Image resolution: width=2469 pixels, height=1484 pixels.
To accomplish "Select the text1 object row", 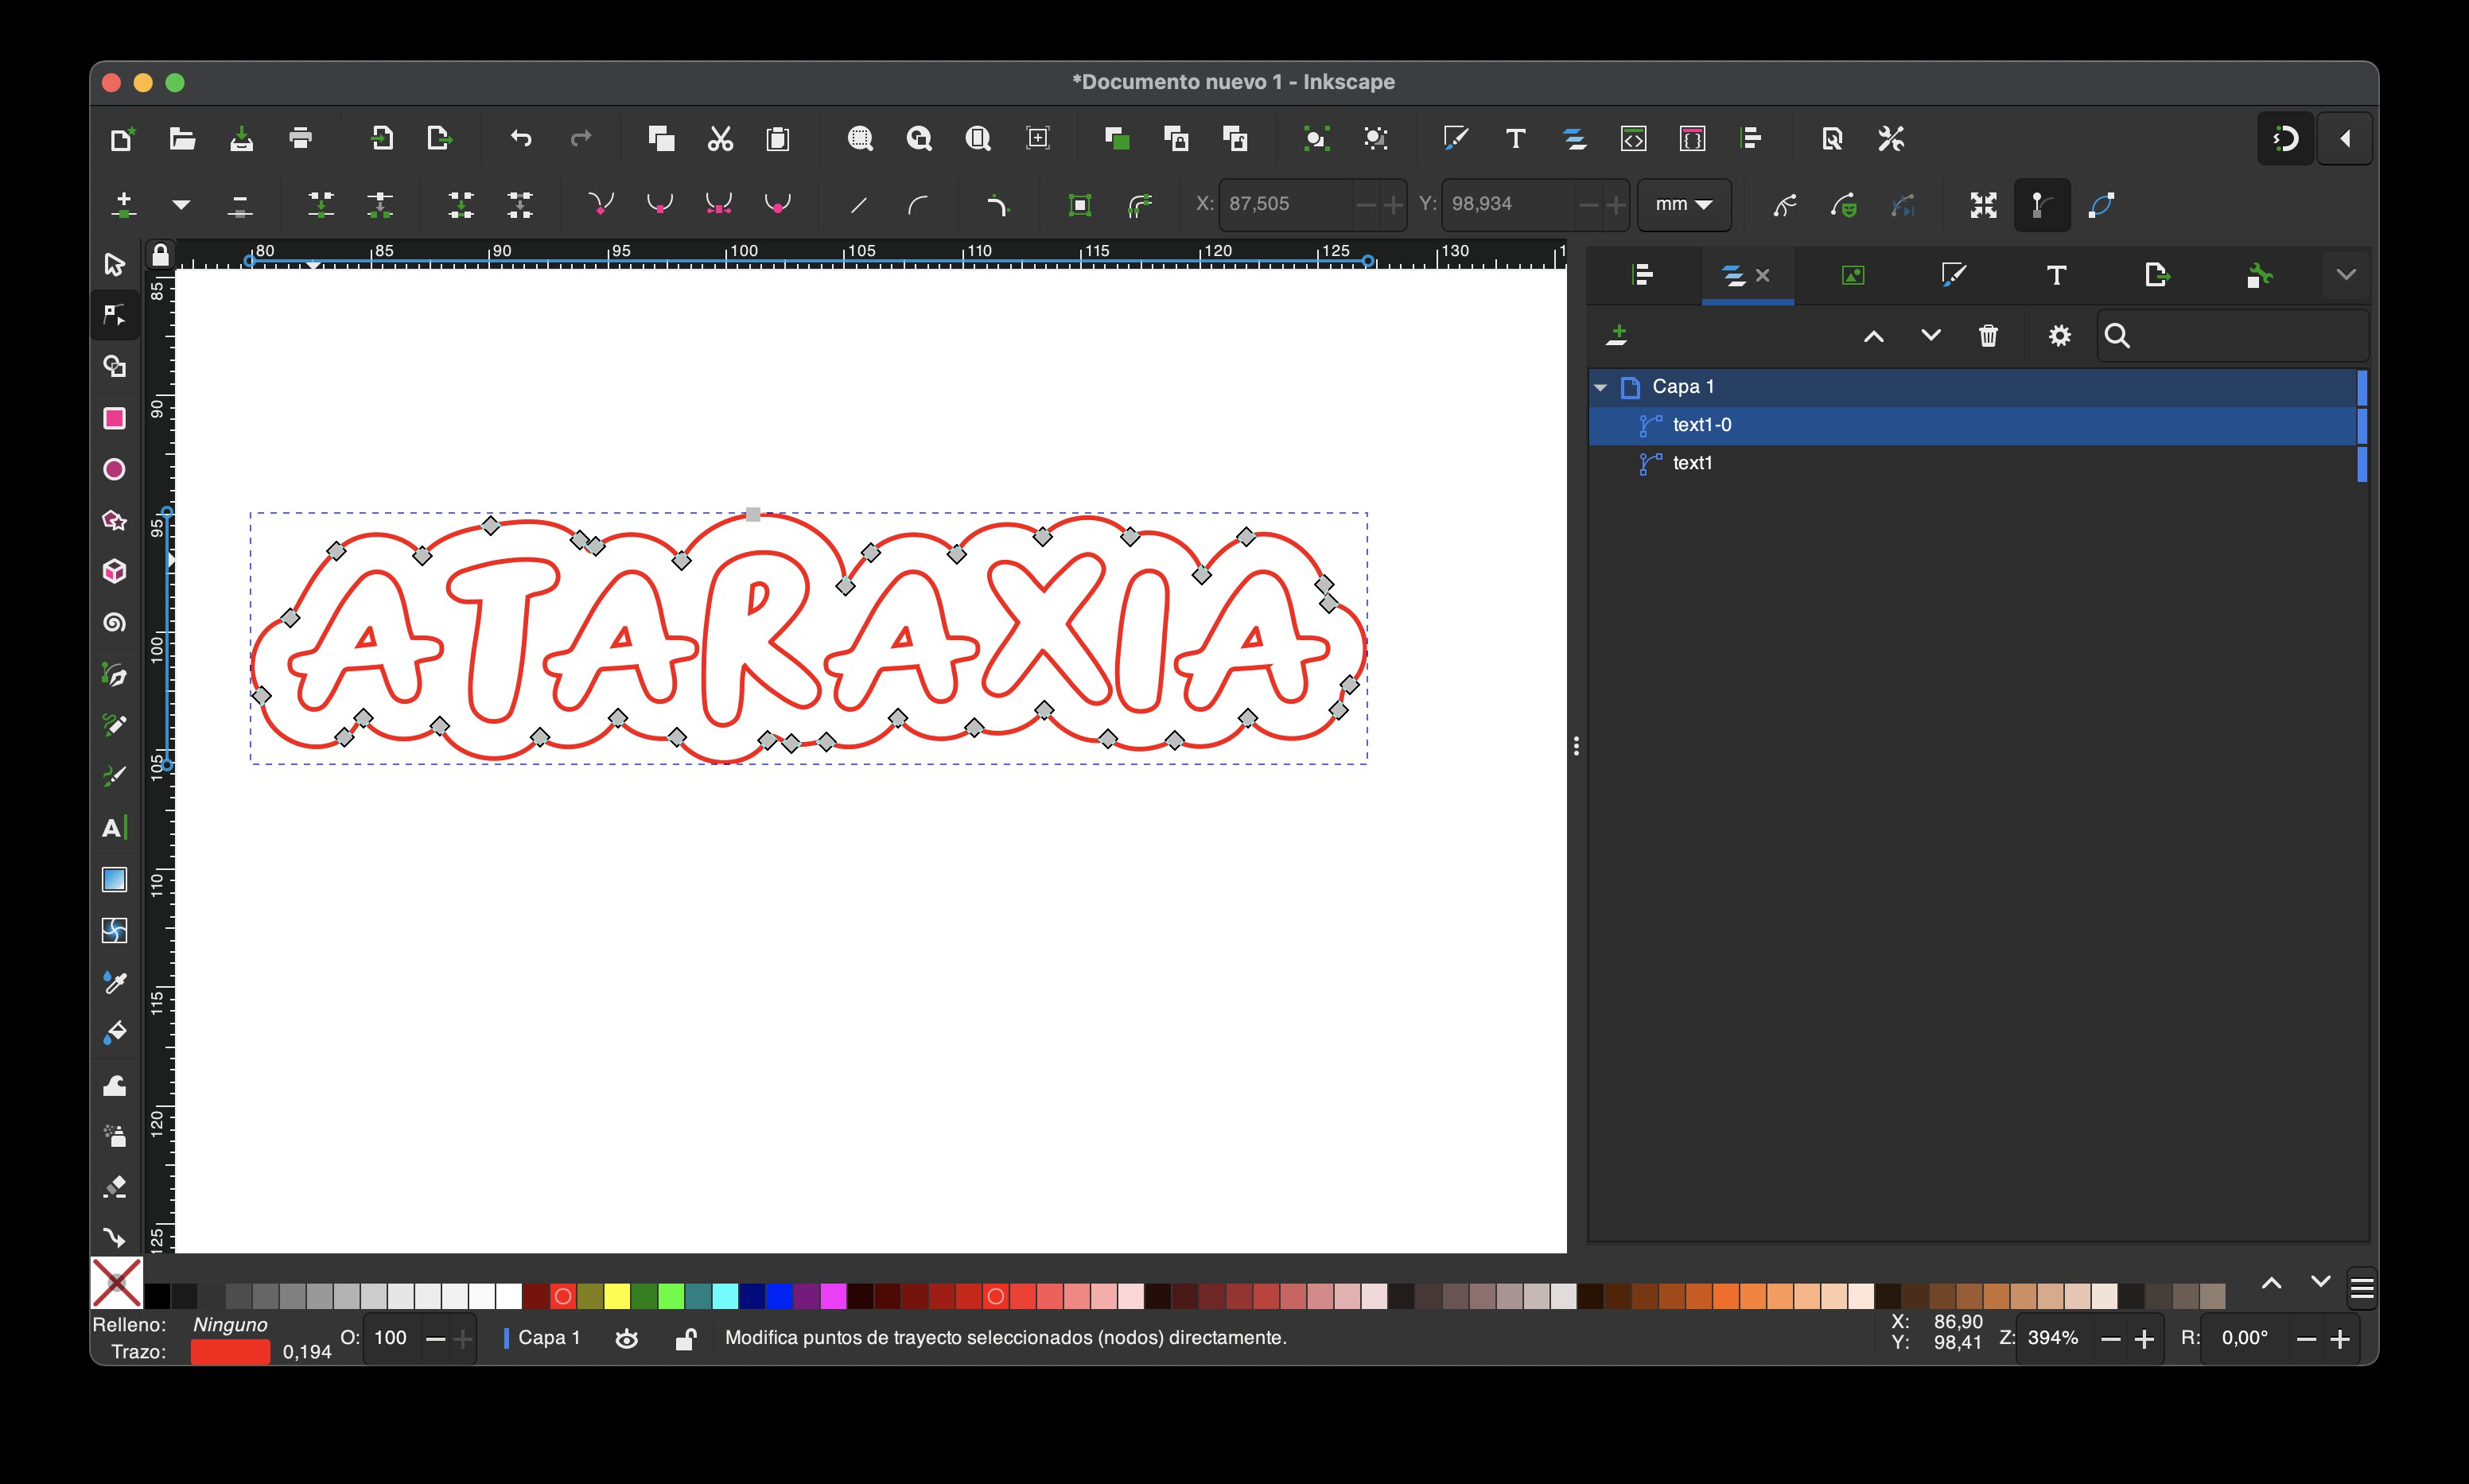I will point(1978,463).
